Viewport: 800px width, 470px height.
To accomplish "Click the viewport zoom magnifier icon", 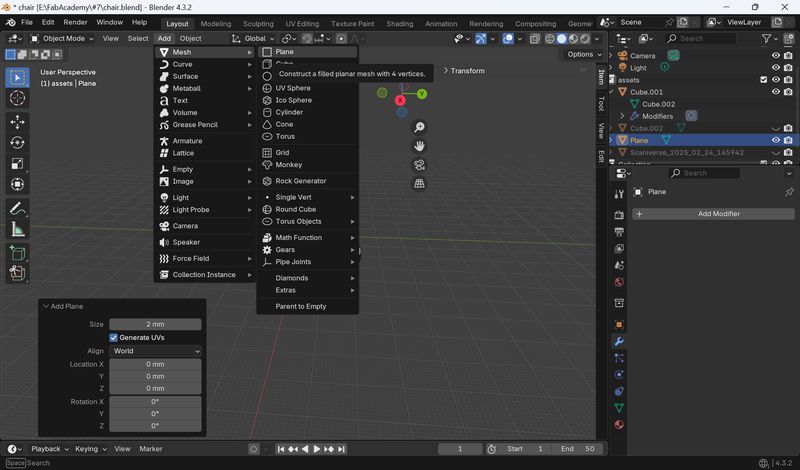I will pyautogui.click(x=419, y=127).
